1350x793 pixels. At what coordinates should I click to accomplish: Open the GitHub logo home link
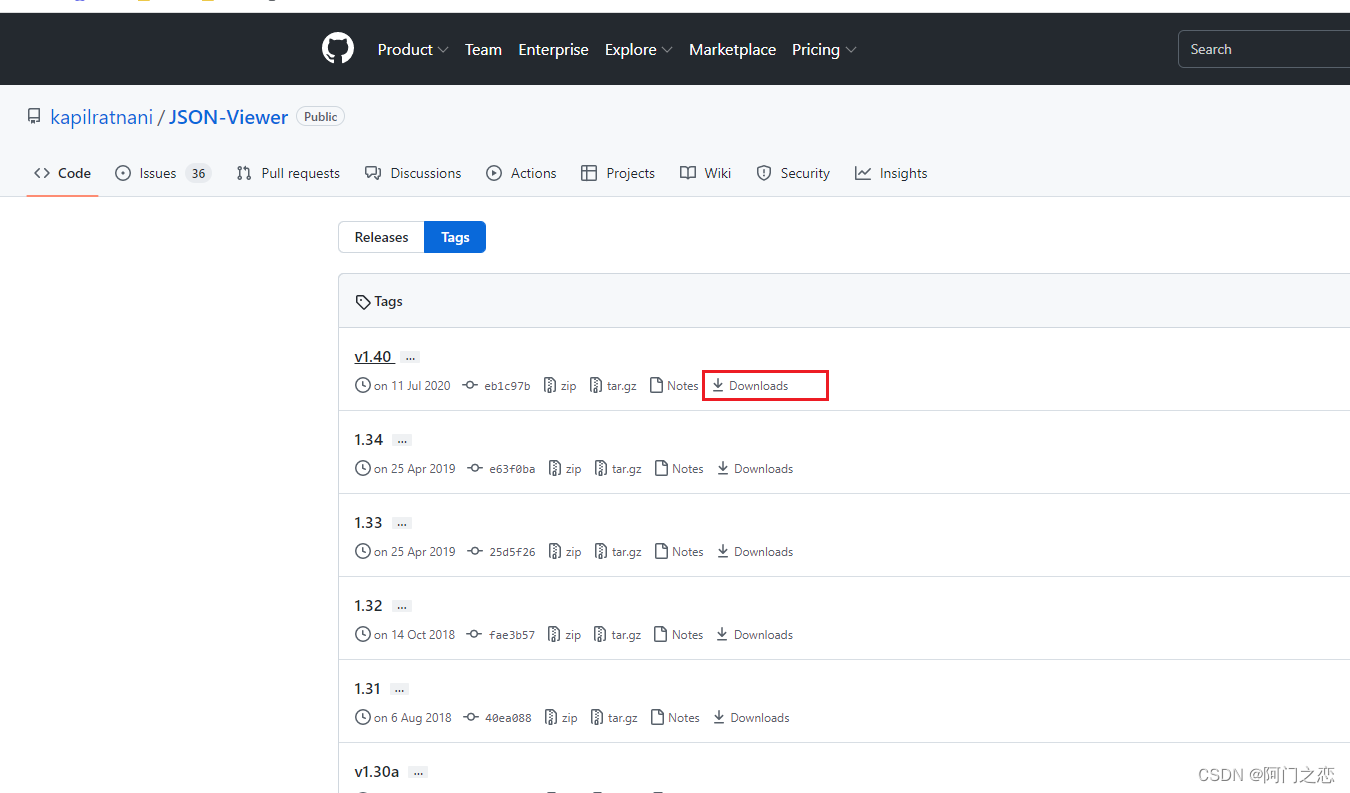pos(338,49)
